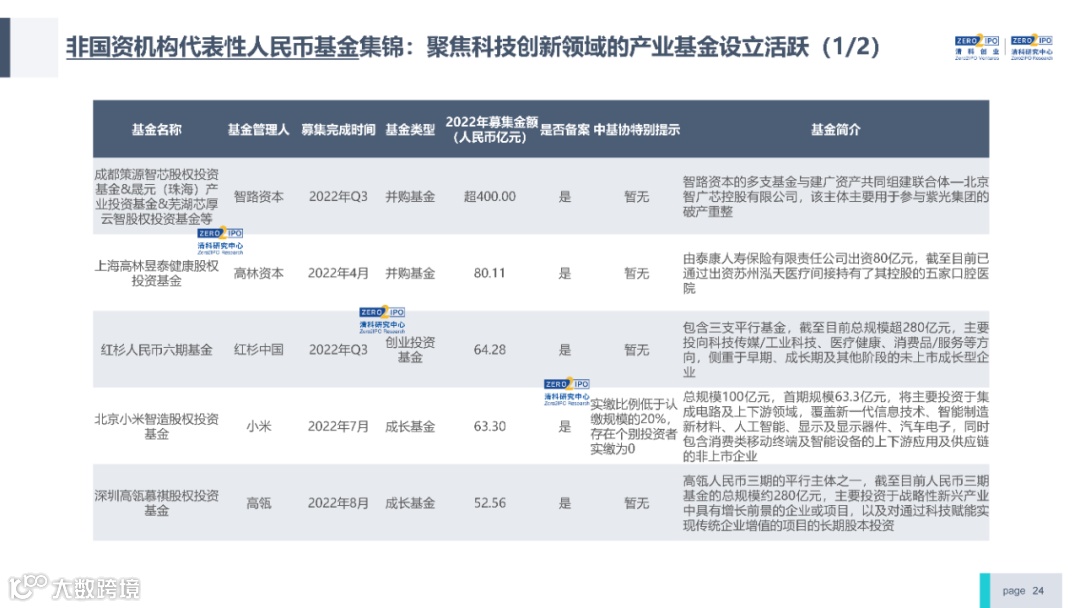
Task: Click the 基金管理人 column header
Action: click(258, 129)
